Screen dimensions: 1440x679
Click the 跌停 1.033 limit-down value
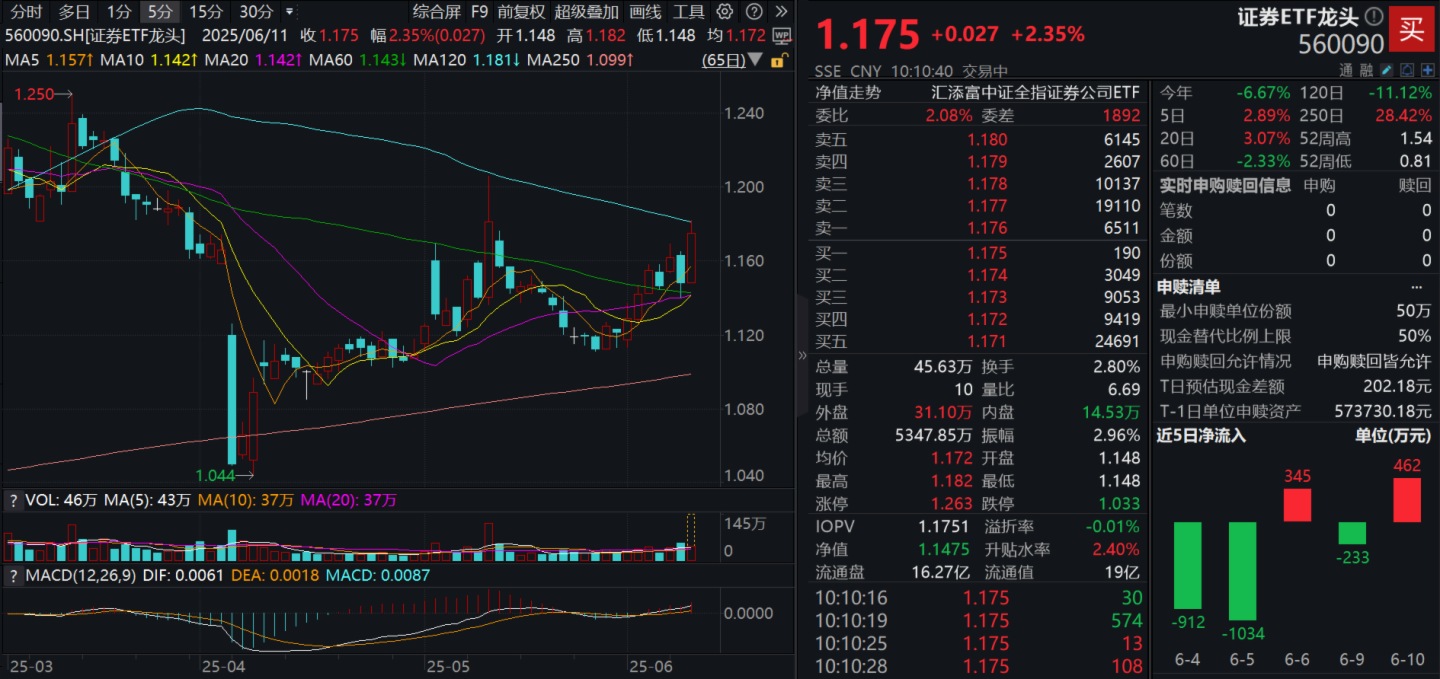click(1118, 504)
